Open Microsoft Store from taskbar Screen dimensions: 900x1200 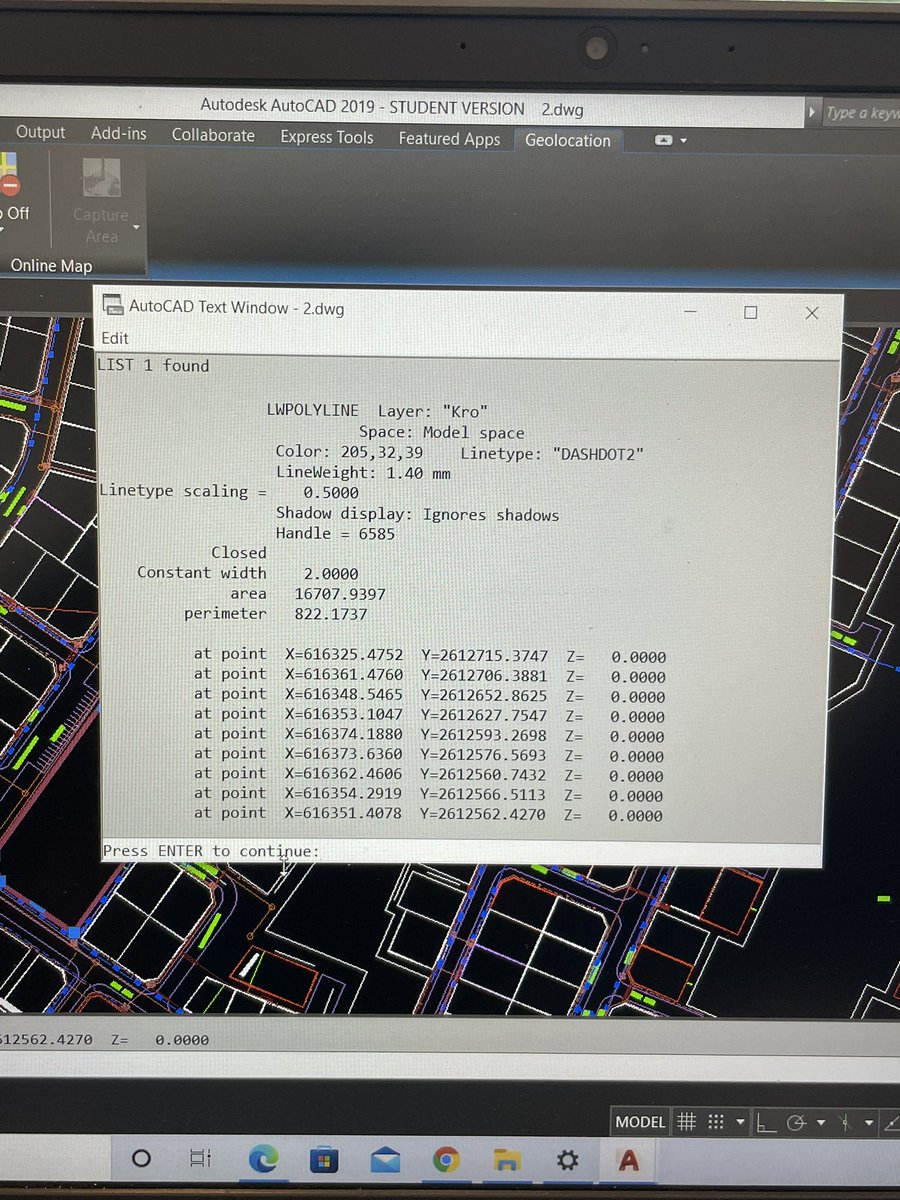click(x=324, y=1159)
